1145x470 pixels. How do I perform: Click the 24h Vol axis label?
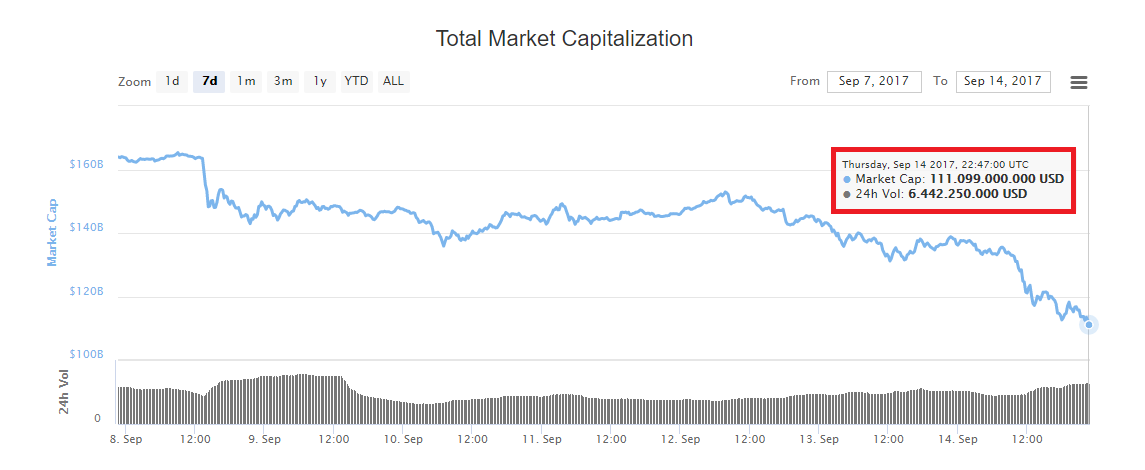[x=64, y=391]
